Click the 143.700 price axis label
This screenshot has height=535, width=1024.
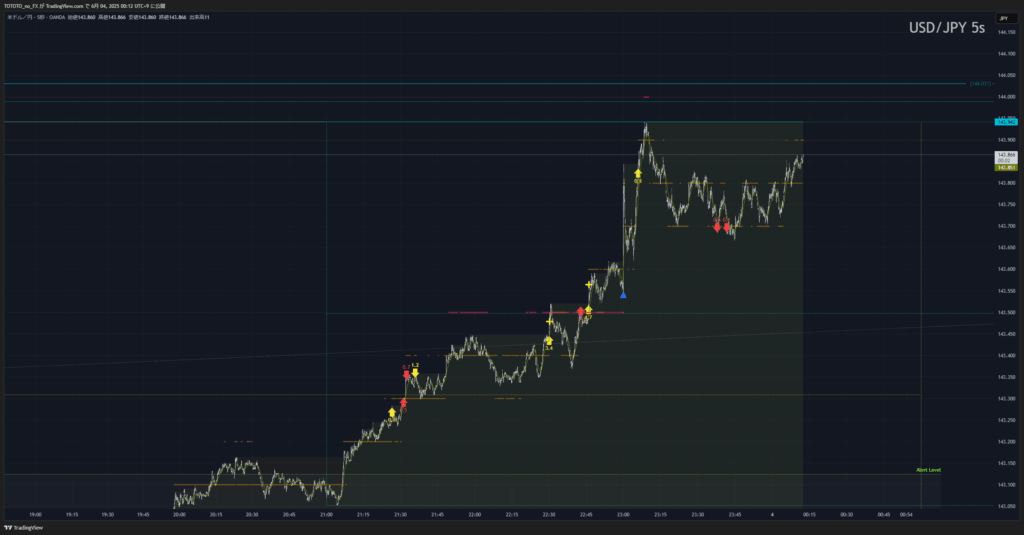[1006, 226]
